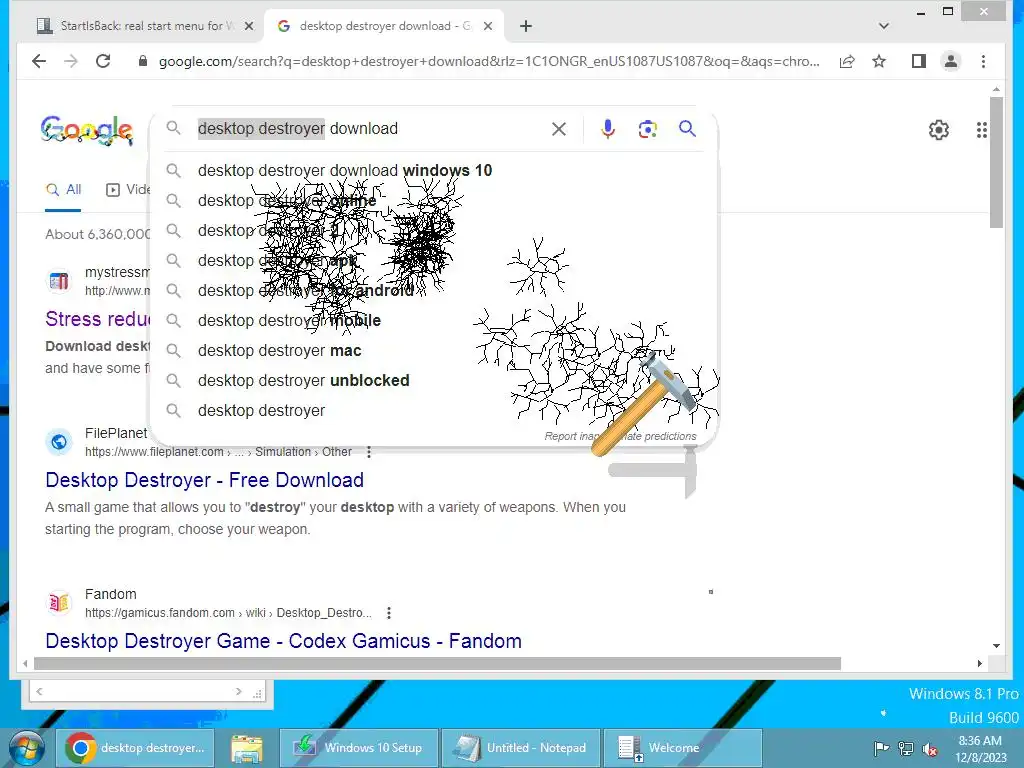Click the address bar URL
Viewport: 1024px width, 768px height.
pos(489,61)
